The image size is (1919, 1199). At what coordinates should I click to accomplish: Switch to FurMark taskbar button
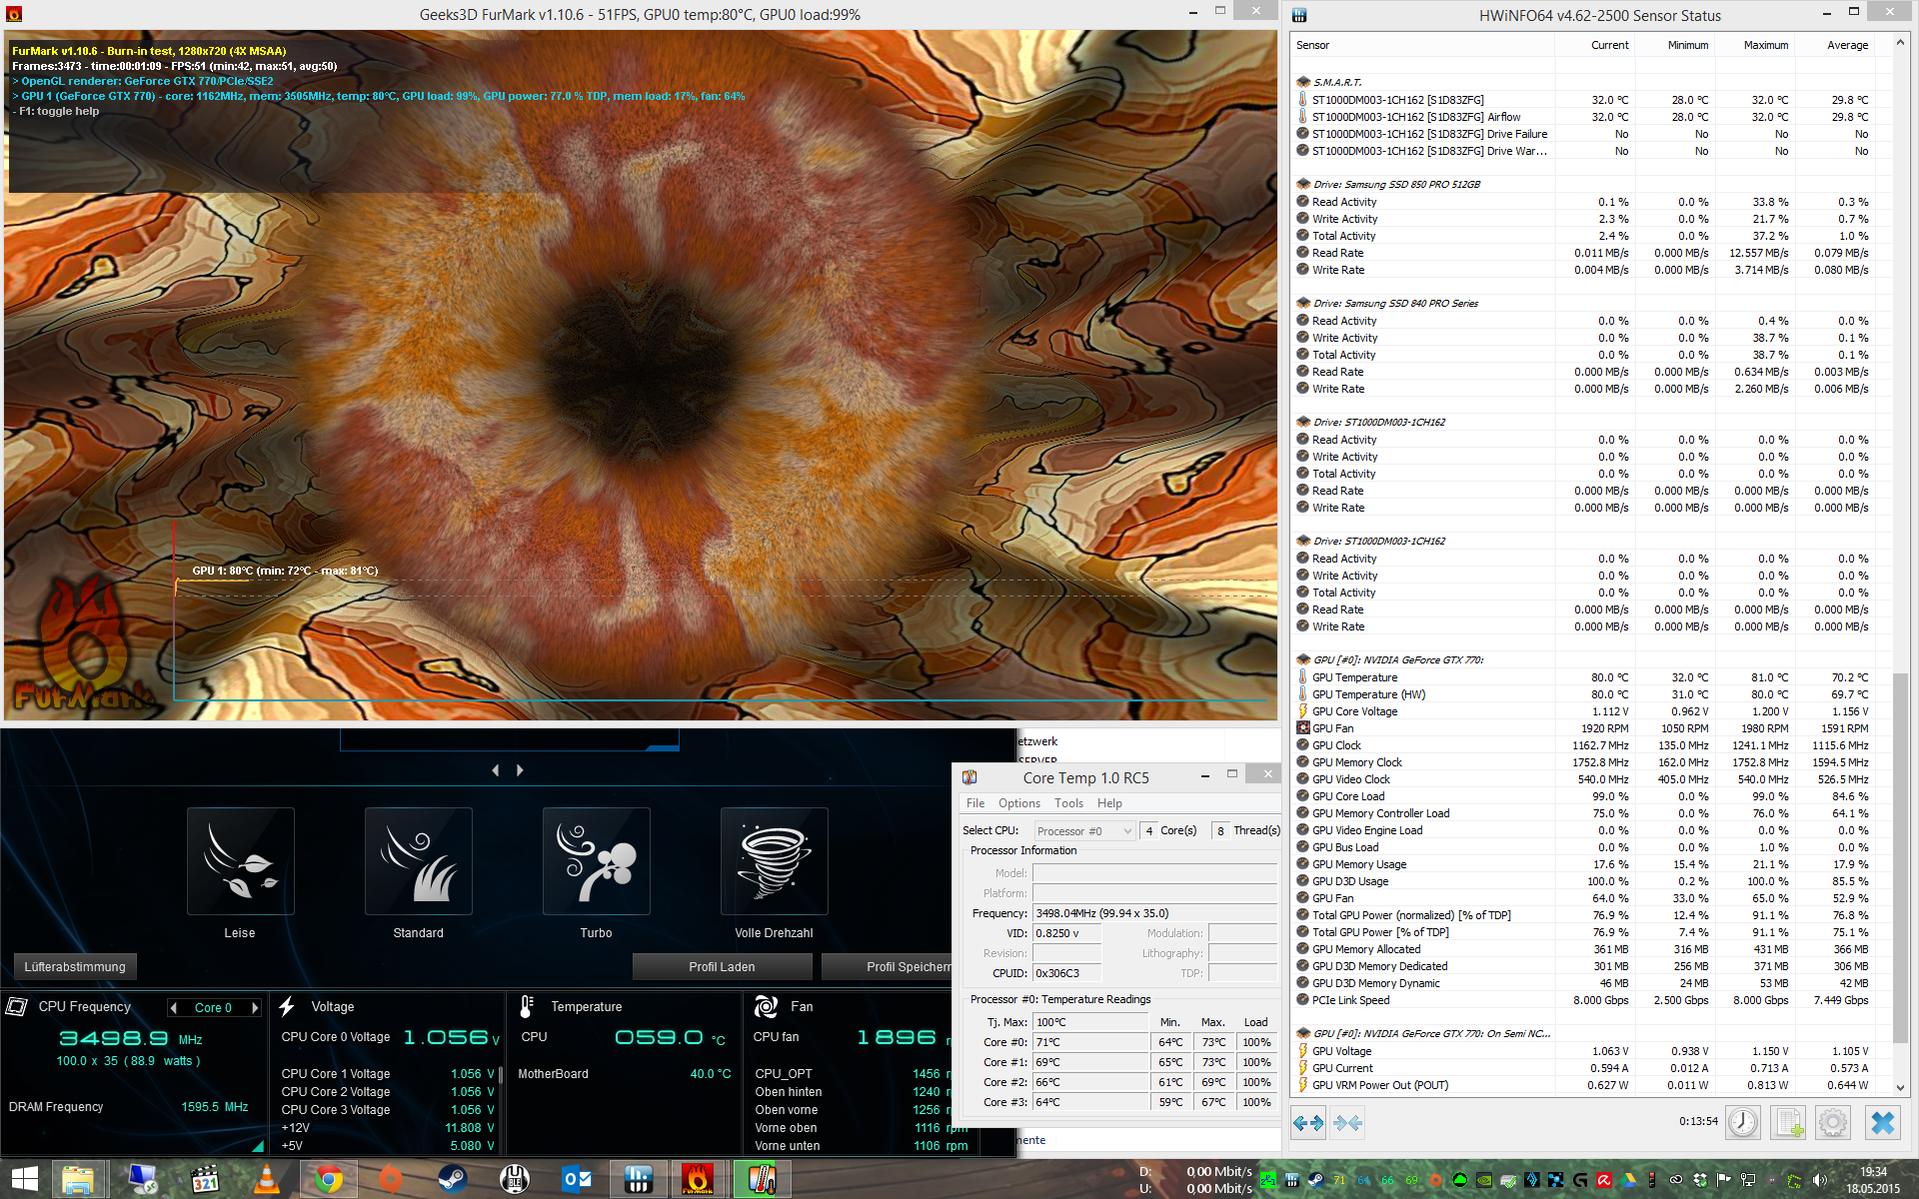[697, 1180]
